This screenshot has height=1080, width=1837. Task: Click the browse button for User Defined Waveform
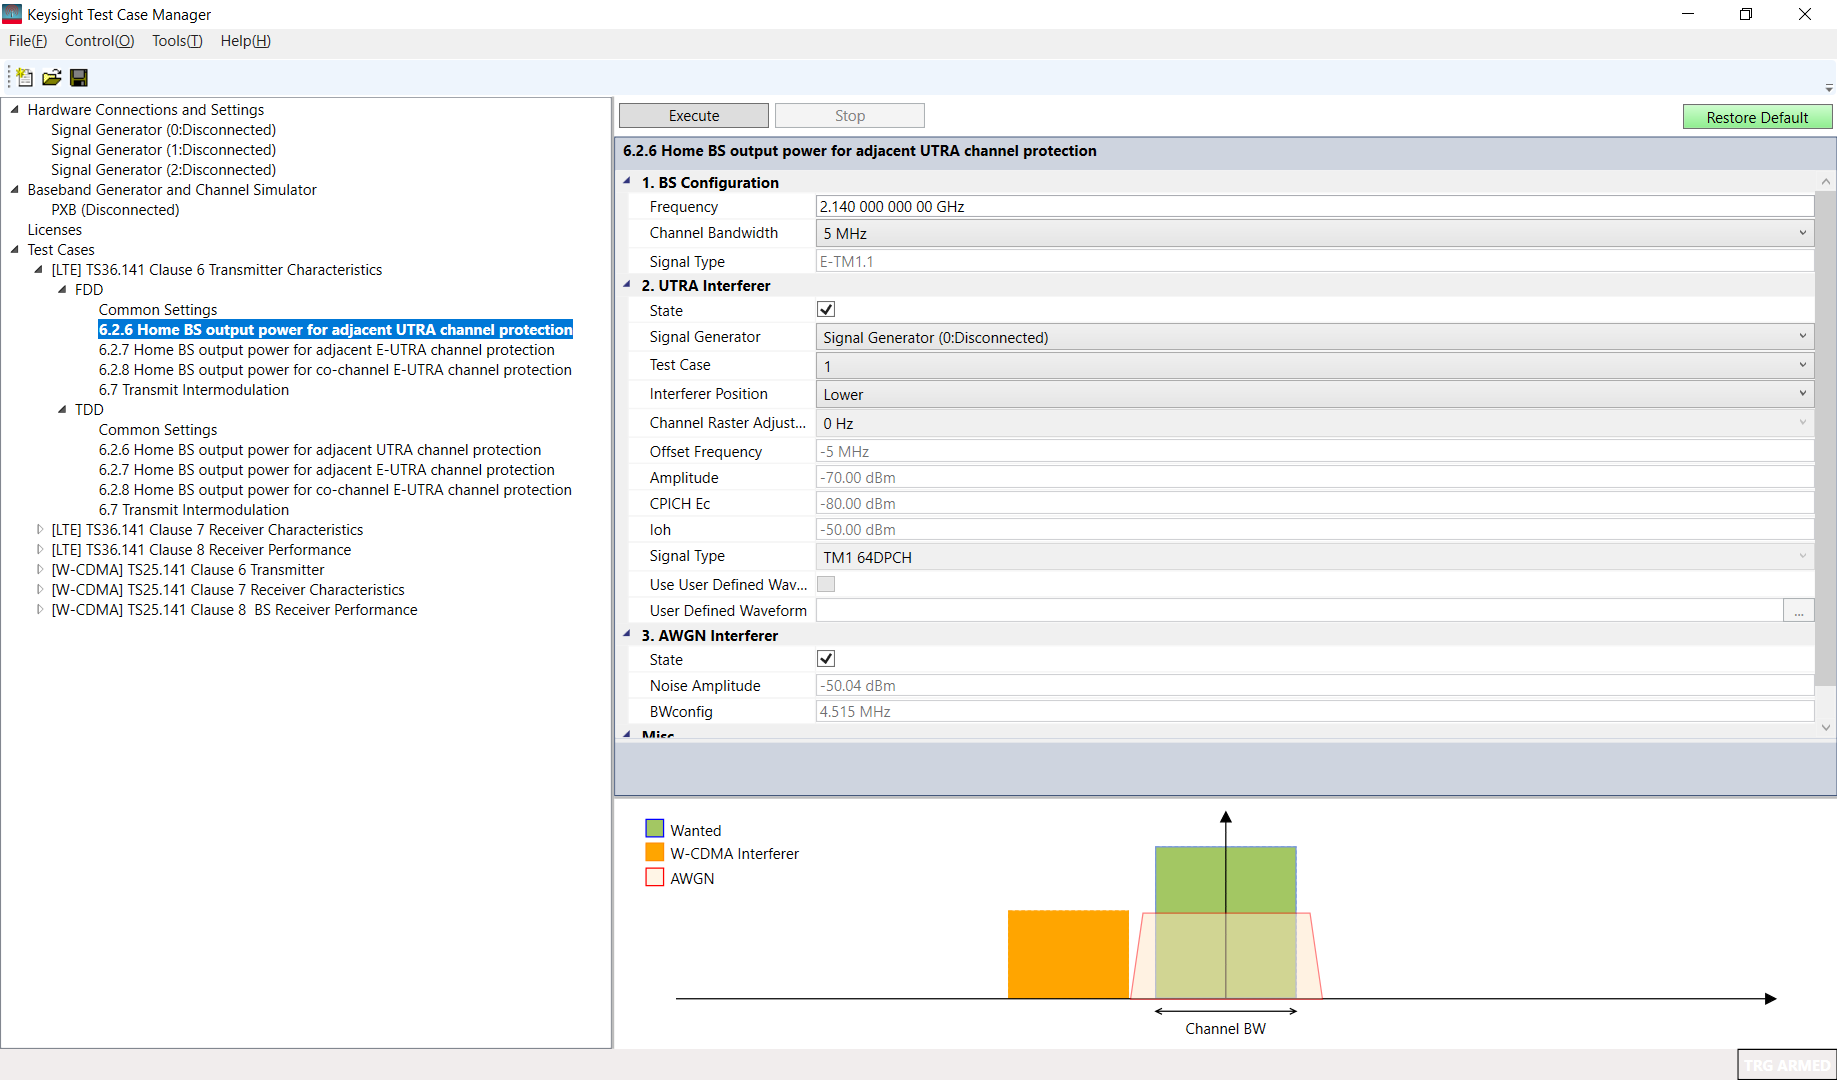tap(1798, 611)
